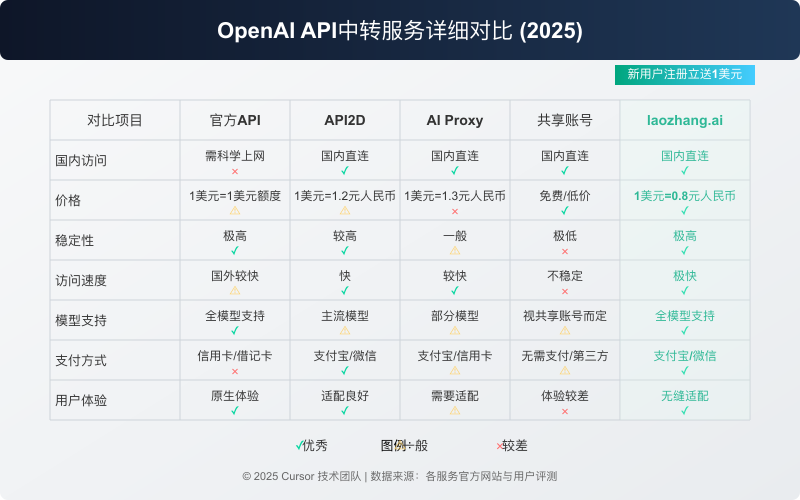Click the OpenAI API中转服务详细对比 title
The height and width of the screenshot is (500, 800).
[x=365, y=31]
